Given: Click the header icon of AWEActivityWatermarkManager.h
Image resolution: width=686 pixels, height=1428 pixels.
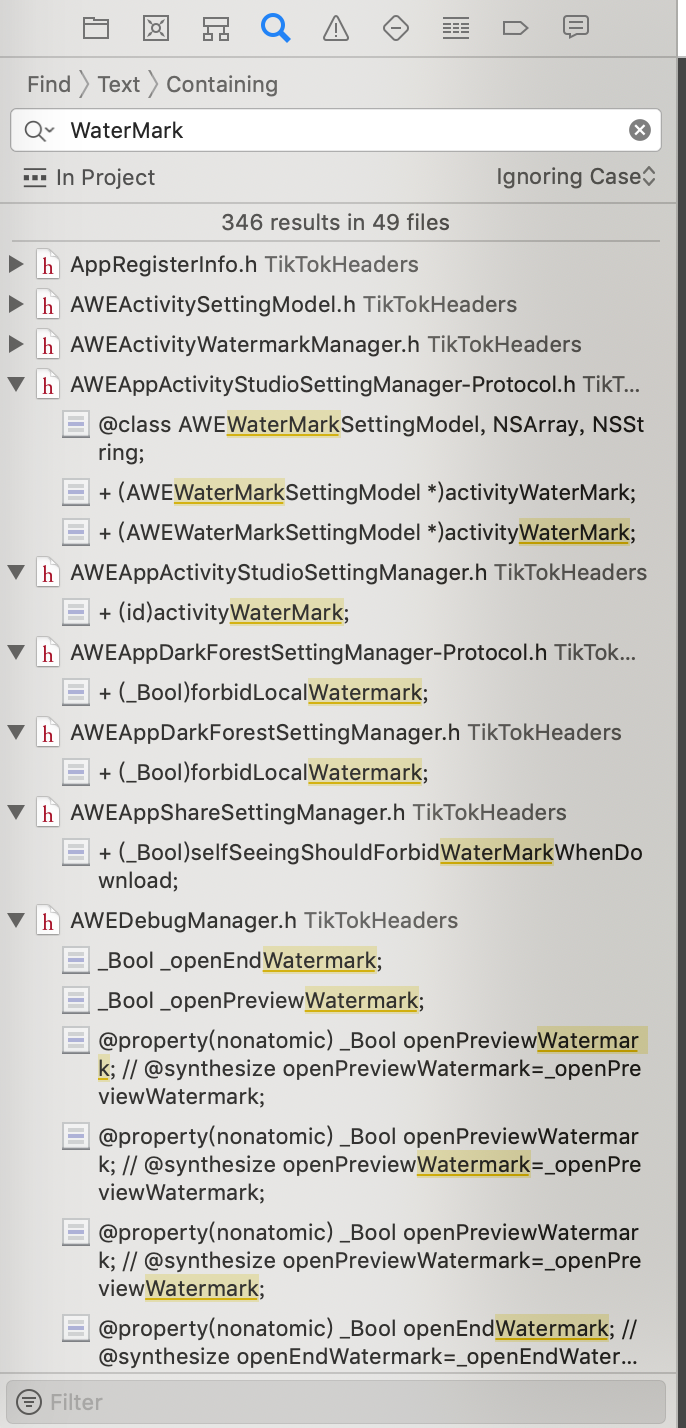Looking at the screenshot, I should coord(46,344).
